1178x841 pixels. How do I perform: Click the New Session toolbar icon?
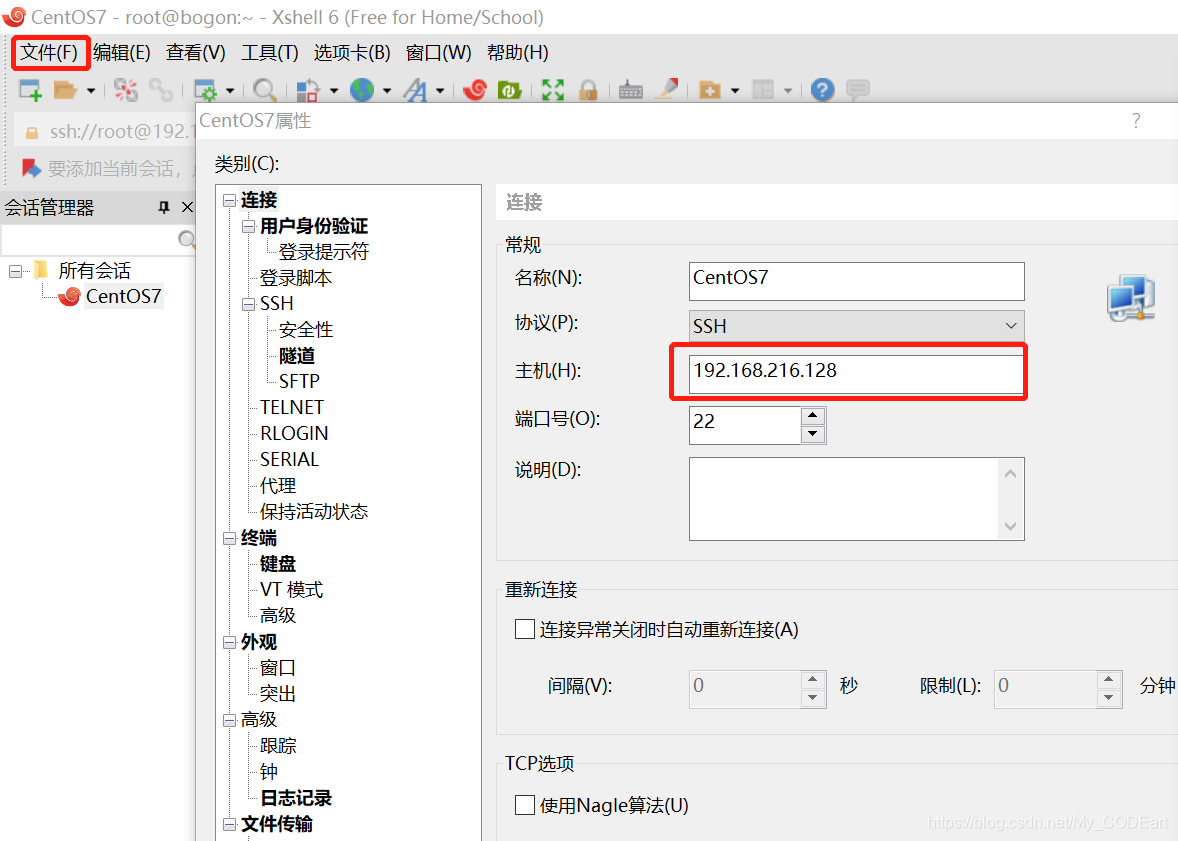[30, 90]
